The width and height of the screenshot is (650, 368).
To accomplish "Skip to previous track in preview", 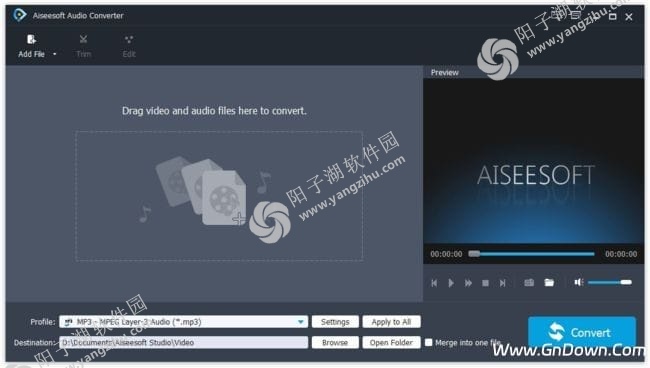I will pos(434,283).
